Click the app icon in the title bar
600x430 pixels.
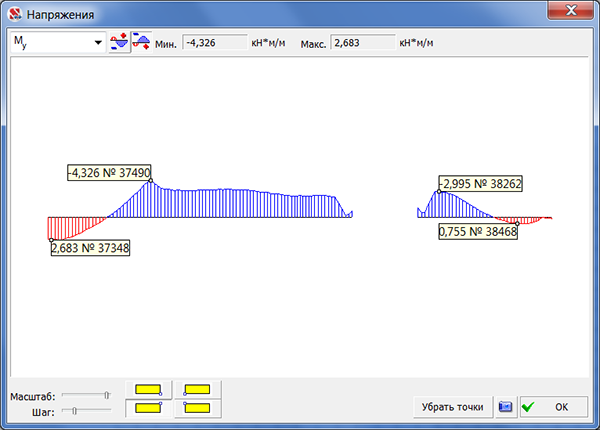pyautogui.click(x=14, y=13)
